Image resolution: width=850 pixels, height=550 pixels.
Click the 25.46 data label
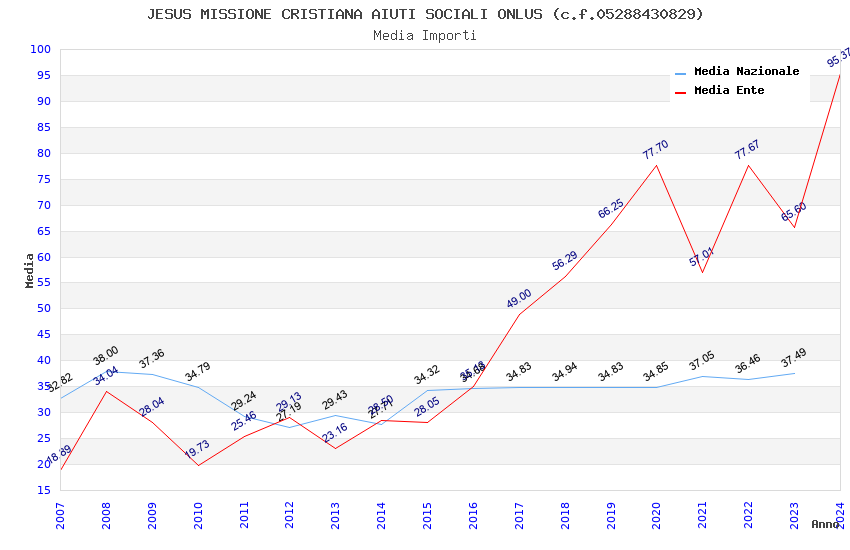click(243, 421)
